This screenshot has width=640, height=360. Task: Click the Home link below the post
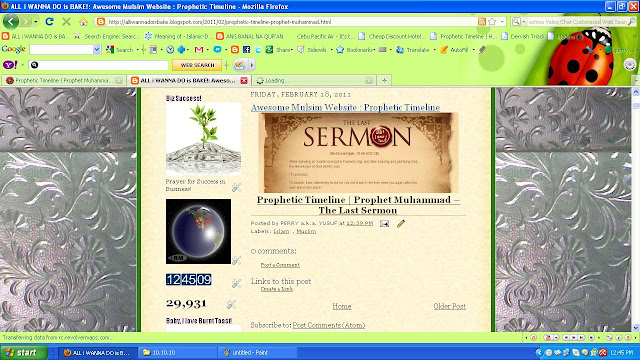342,306
